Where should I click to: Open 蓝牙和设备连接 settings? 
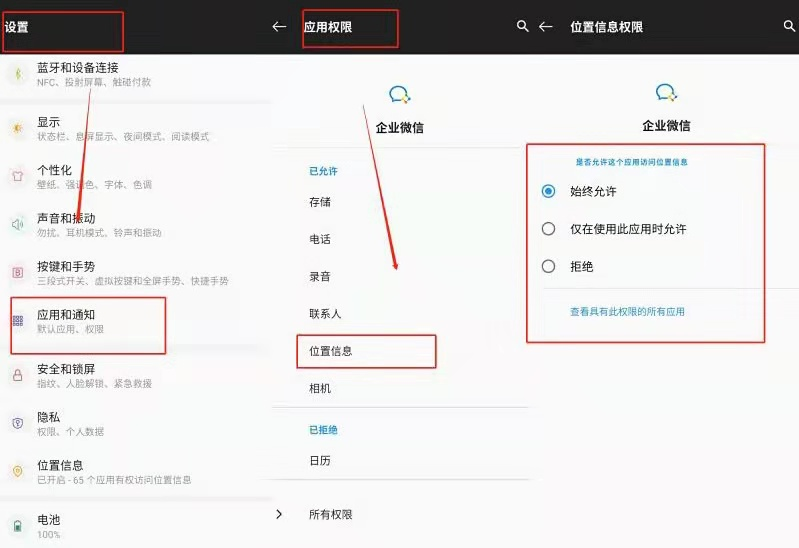click(x=136, y=74)
